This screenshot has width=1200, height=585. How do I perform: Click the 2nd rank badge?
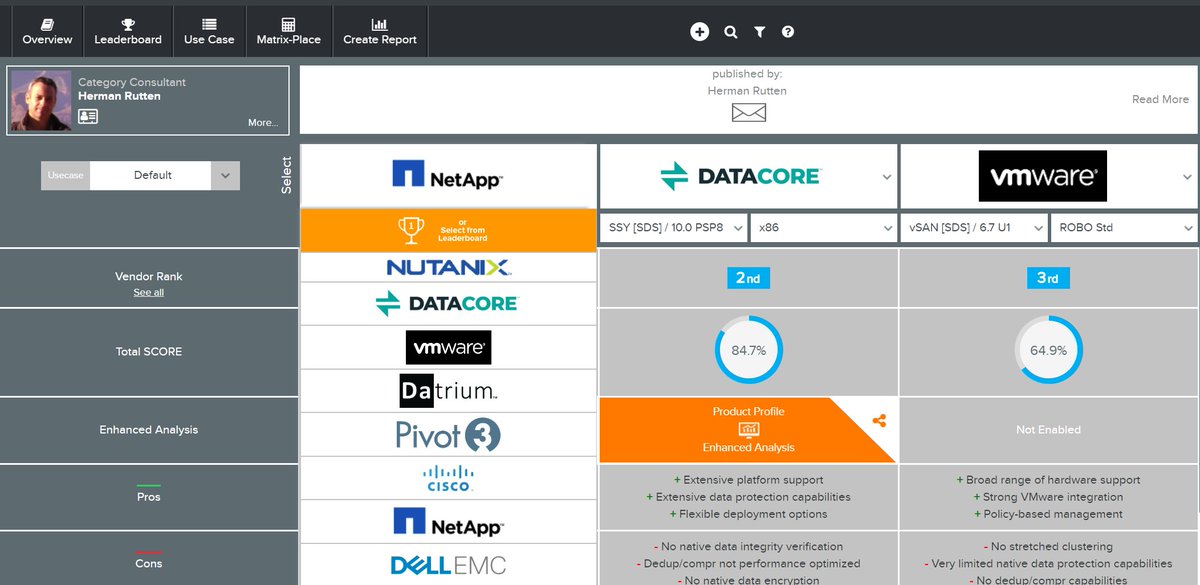pos(748,278)
